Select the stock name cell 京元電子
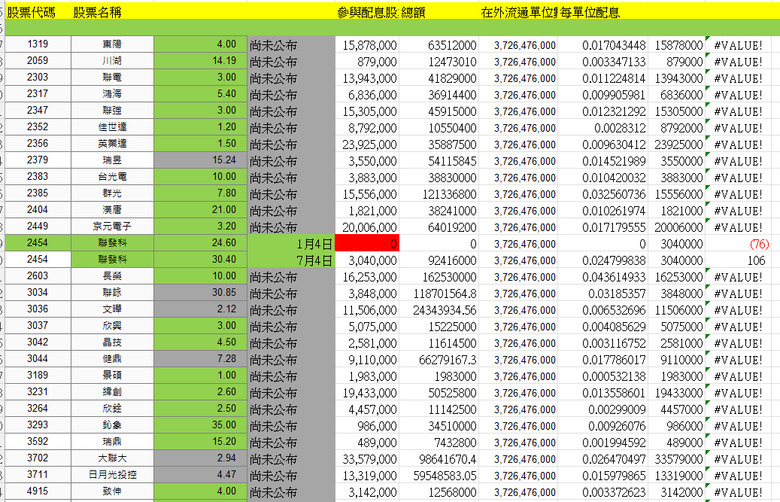The width and height of the screenshot is (780, 502). point(112,226)
